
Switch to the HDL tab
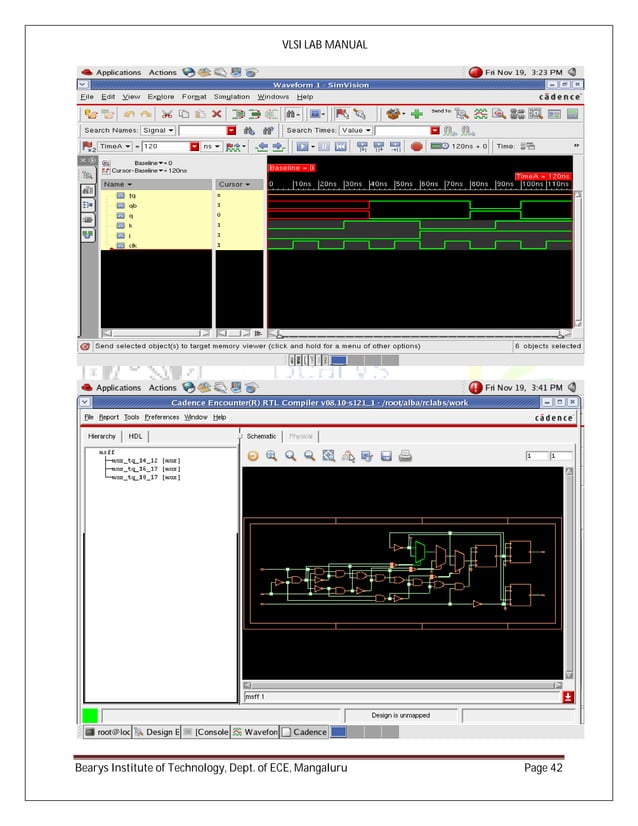(x=136, y=436)
